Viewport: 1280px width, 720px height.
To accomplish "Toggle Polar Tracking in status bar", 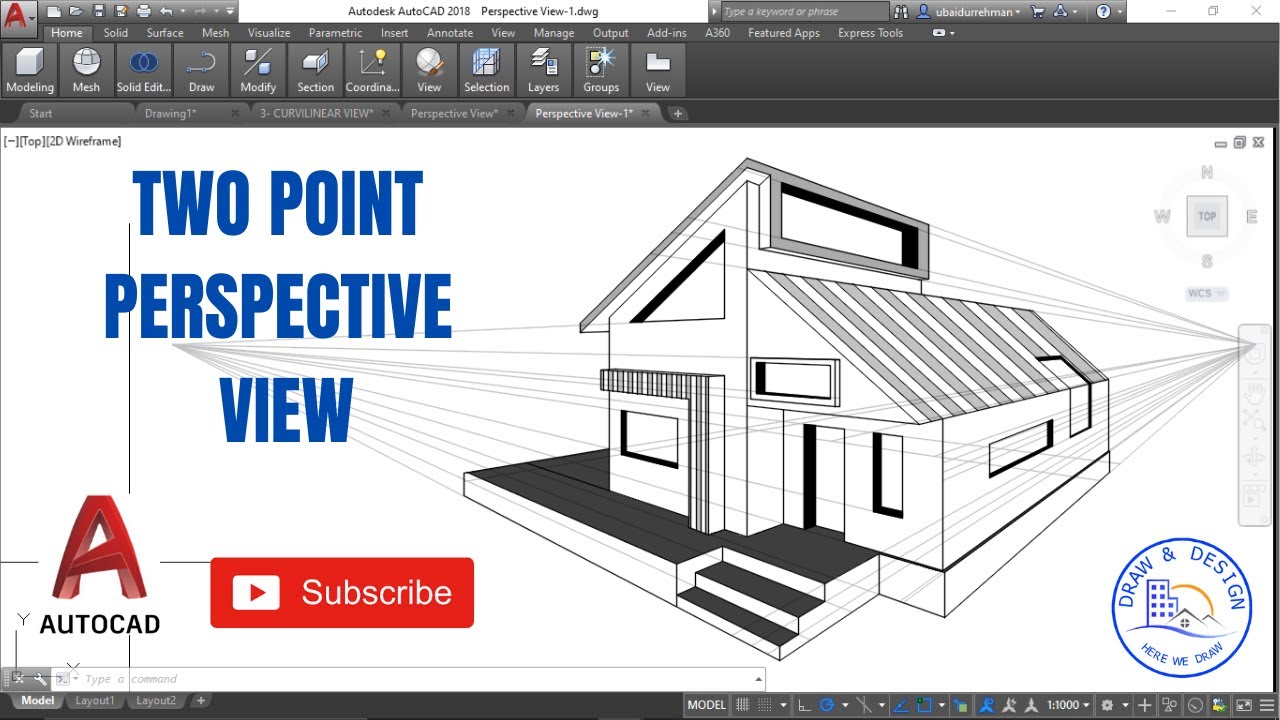I will tap(827, 705).
